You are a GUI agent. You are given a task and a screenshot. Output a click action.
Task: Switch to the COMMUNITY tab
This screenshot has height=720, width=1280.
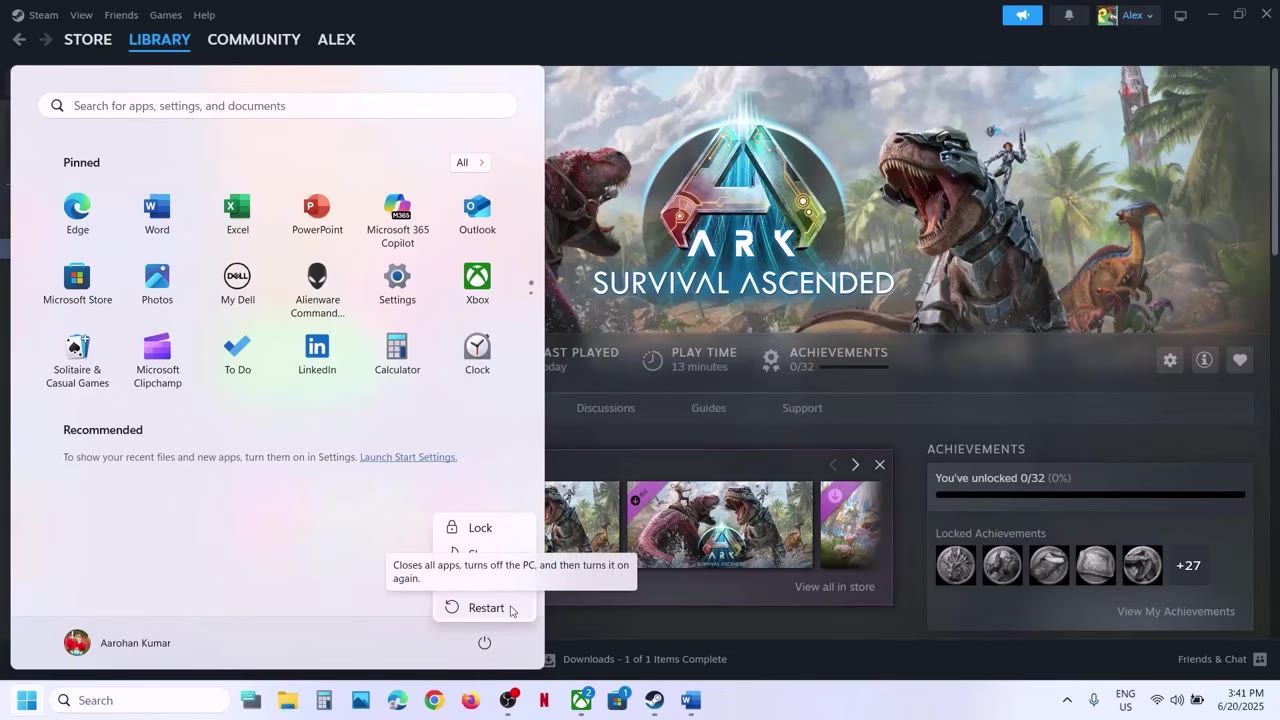[254, 39]
